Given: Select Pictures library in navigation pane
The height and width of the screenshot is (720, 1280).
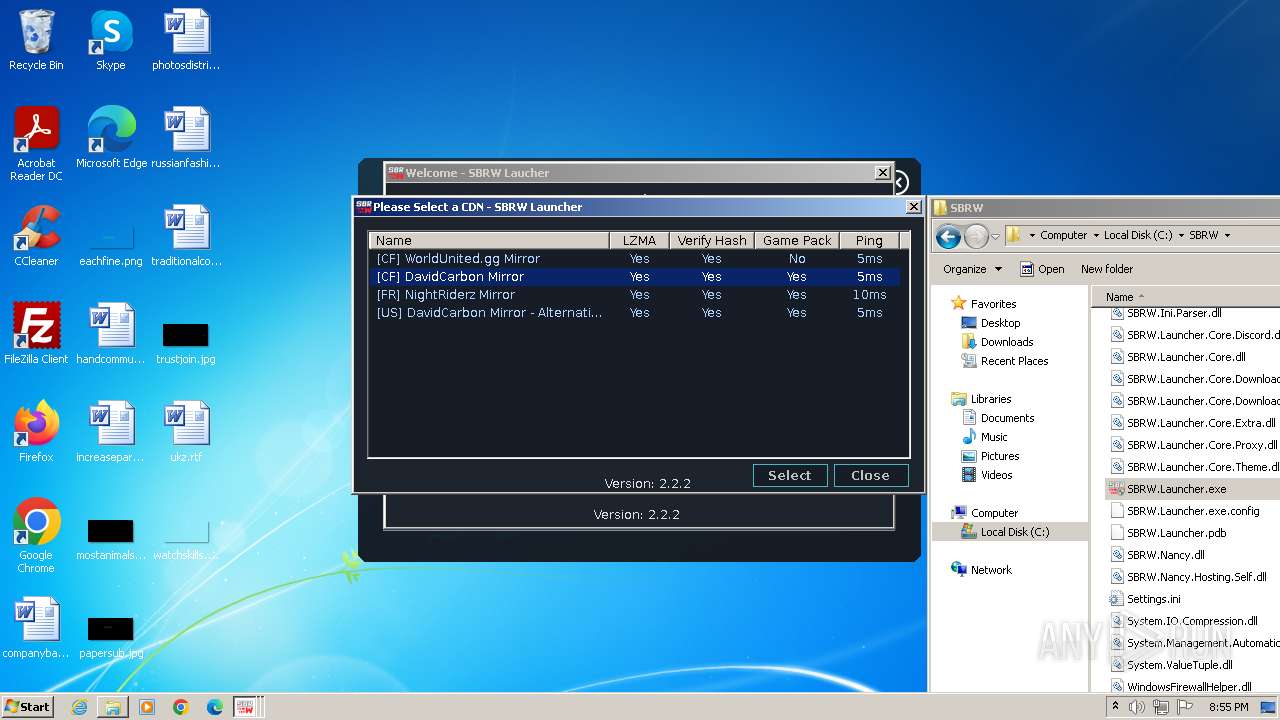Looking at the screenshot, I should coord(1000,456).
